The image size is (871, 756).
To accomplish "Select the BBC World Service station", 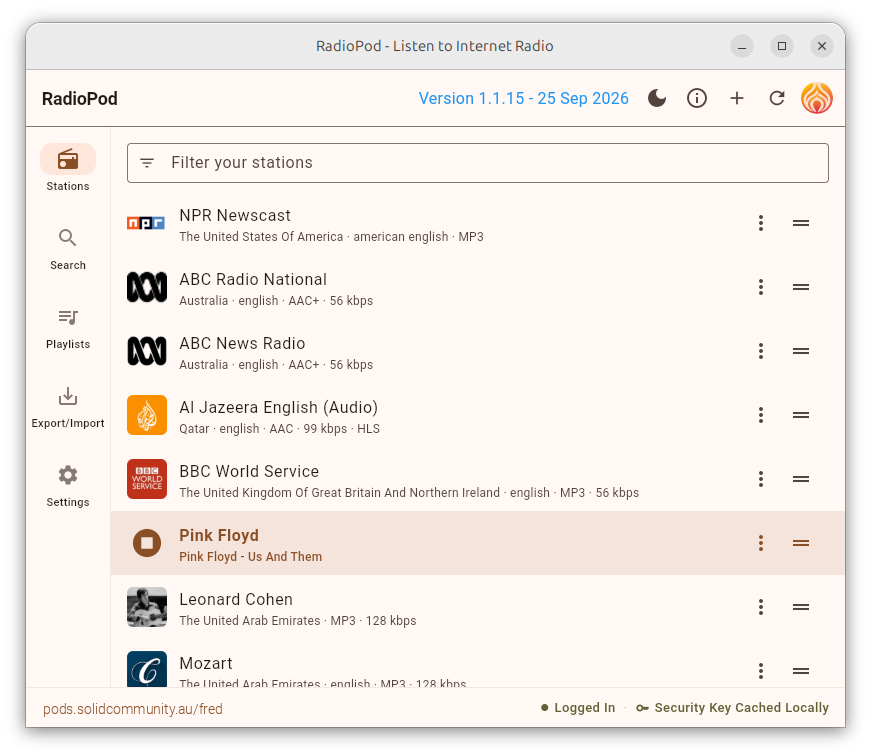I will [478, 479].
